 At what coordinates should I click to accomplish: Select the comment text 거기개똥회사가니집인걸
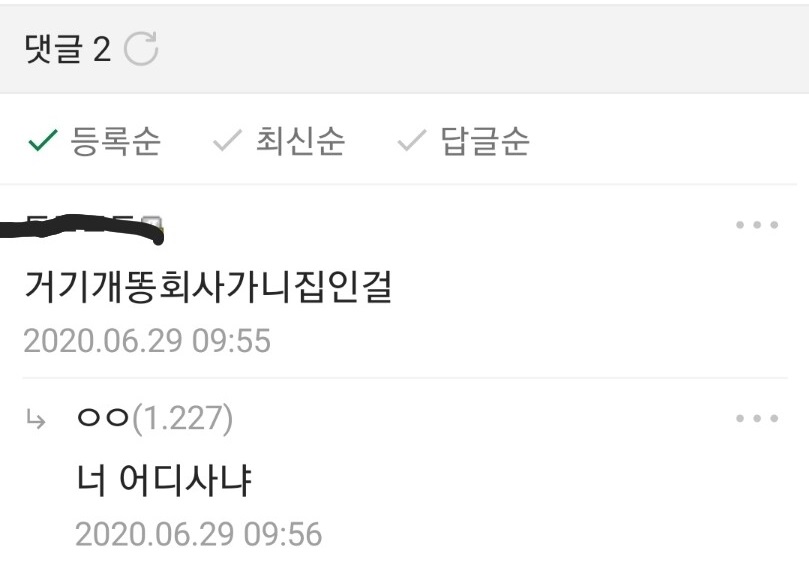point(208,286)
